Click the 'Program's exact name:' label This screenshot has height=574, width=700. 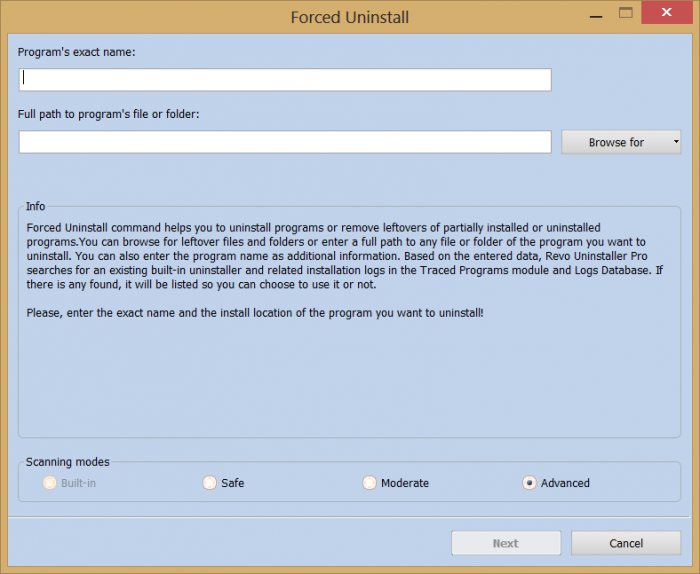pos(76,52)
